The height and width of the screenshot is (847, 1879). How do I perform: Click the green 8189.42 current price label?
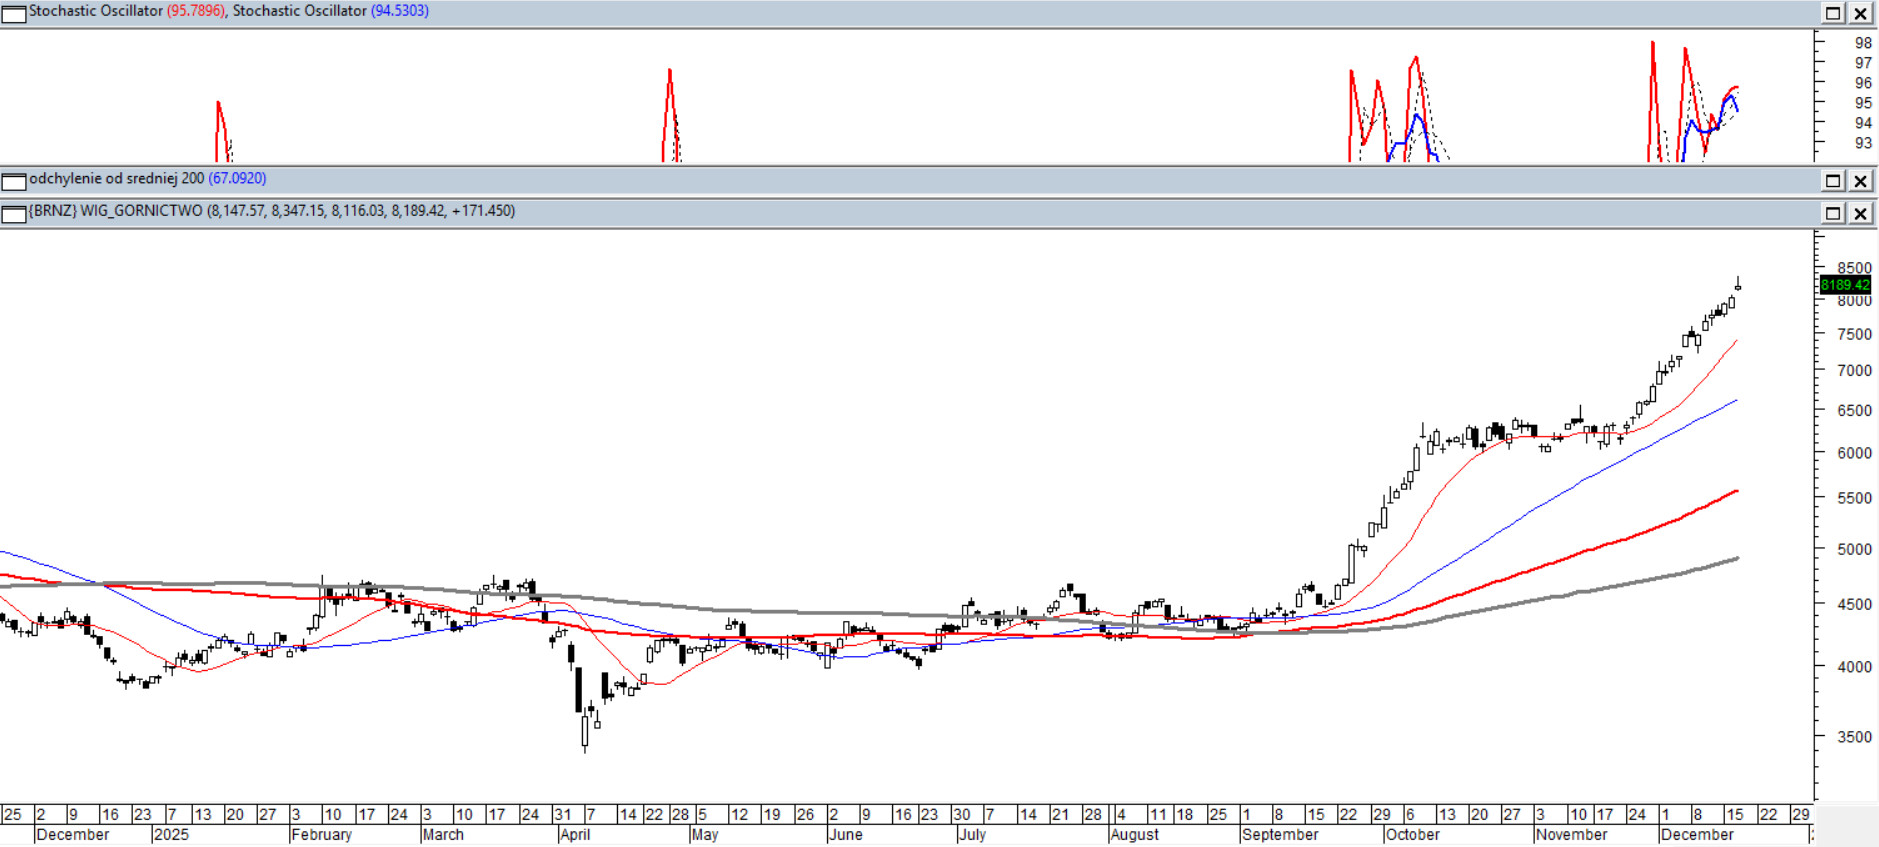pos(1844,285)
